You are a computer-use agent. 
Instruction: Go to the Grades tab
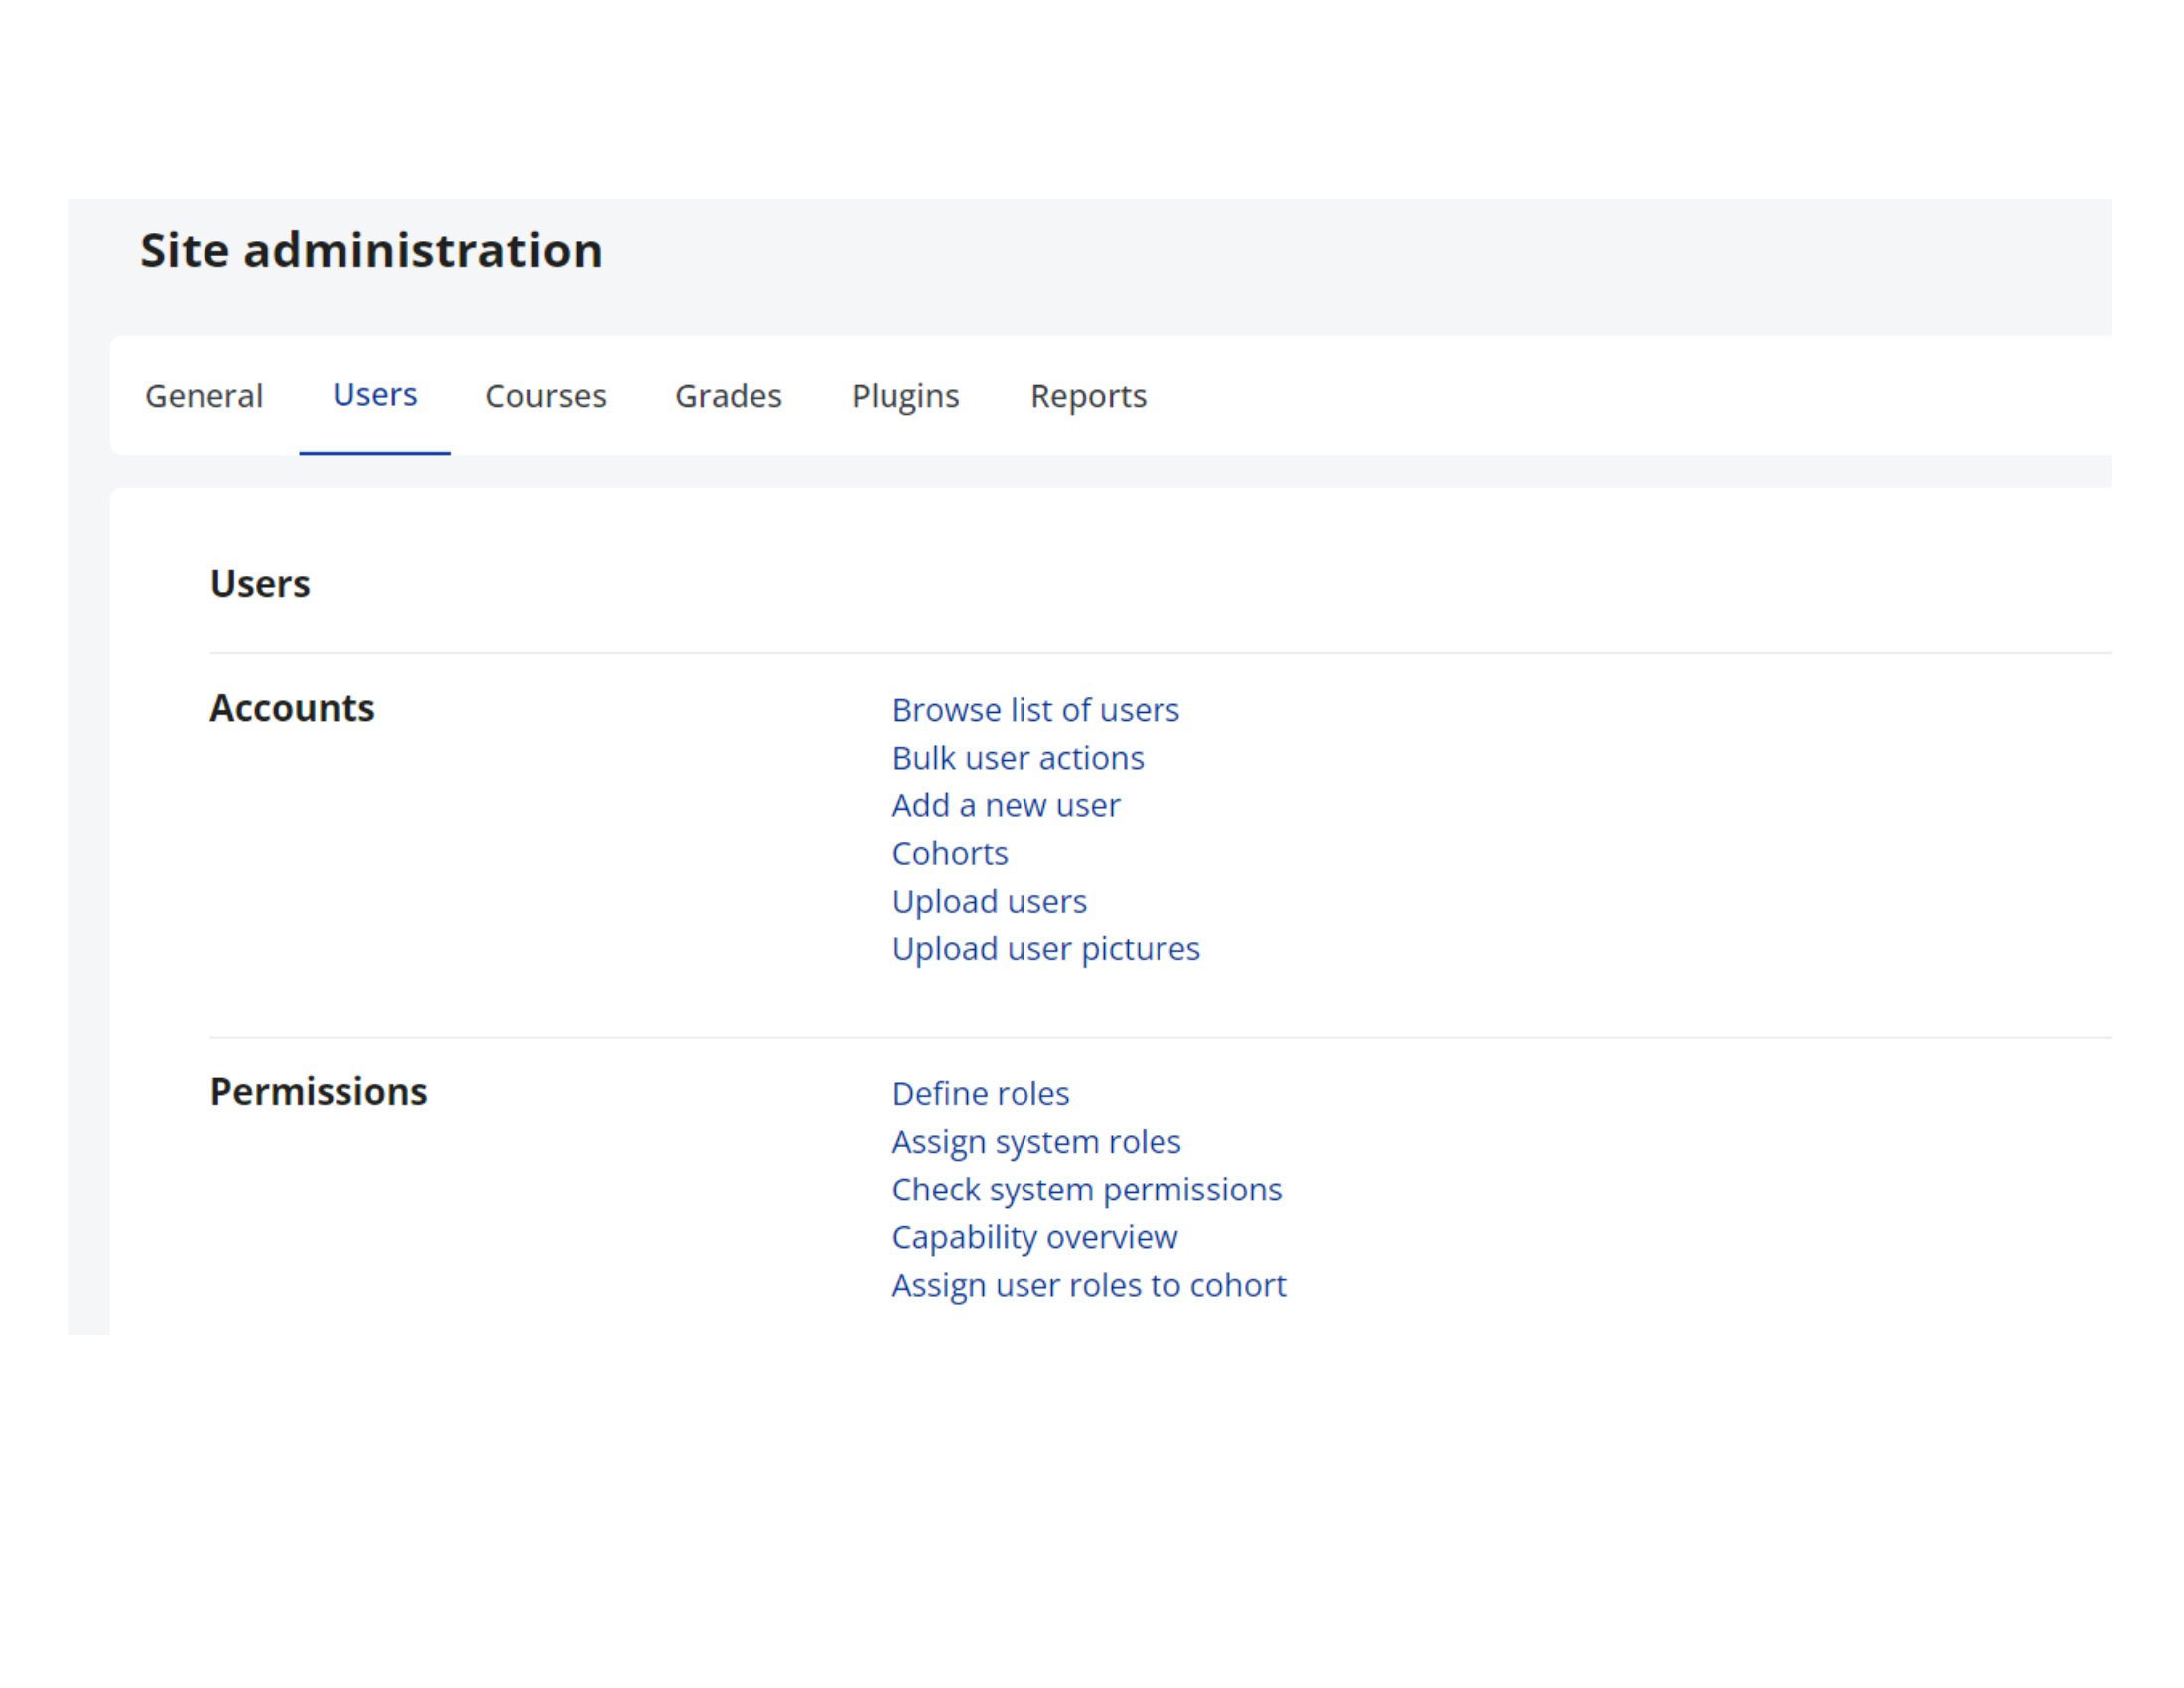click(x=728, y=396)
